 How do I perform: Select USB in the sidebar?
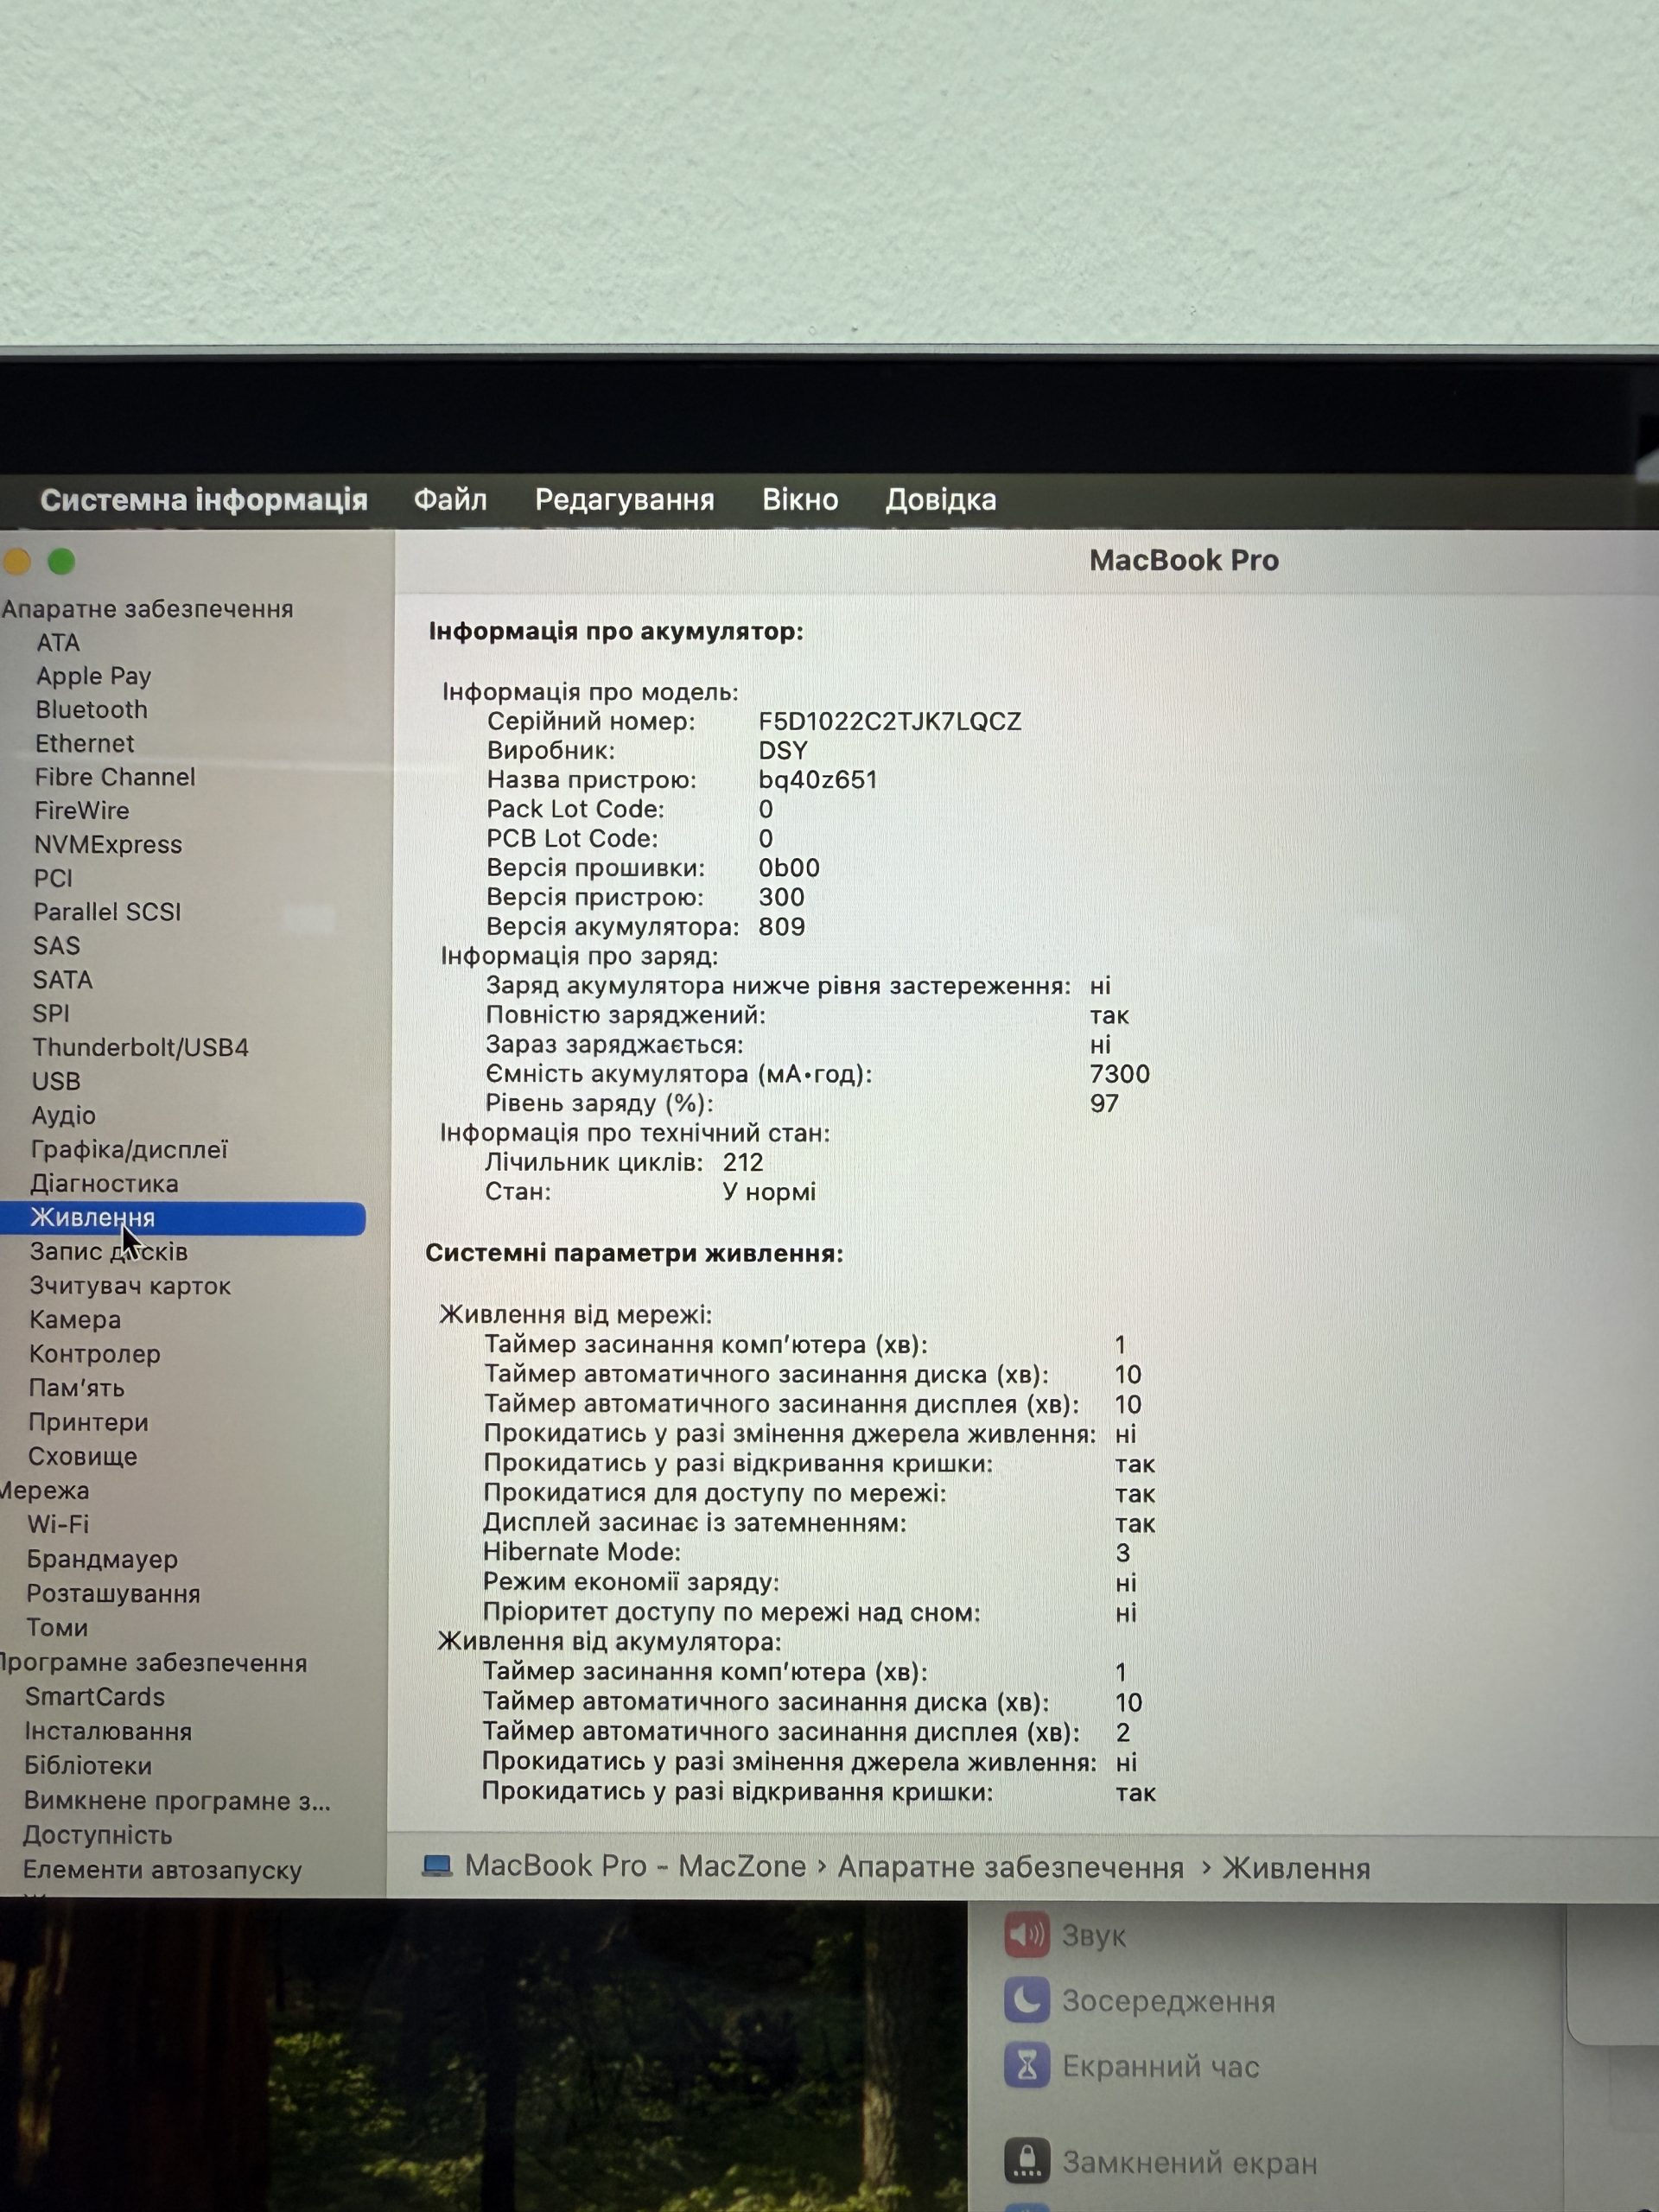(56, 1081)
